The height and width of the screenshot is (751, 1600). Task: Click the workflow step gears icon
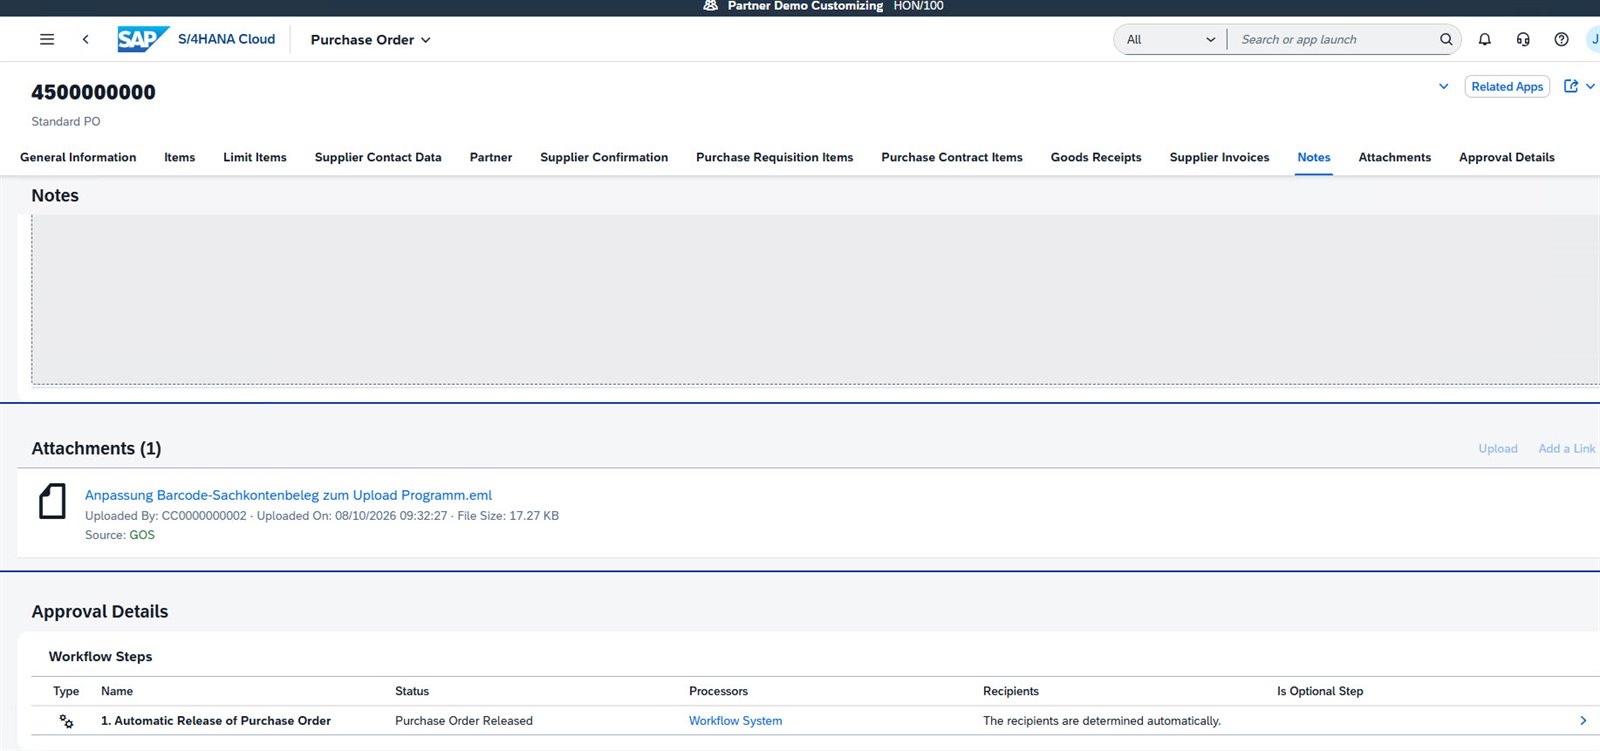[66, 721]
